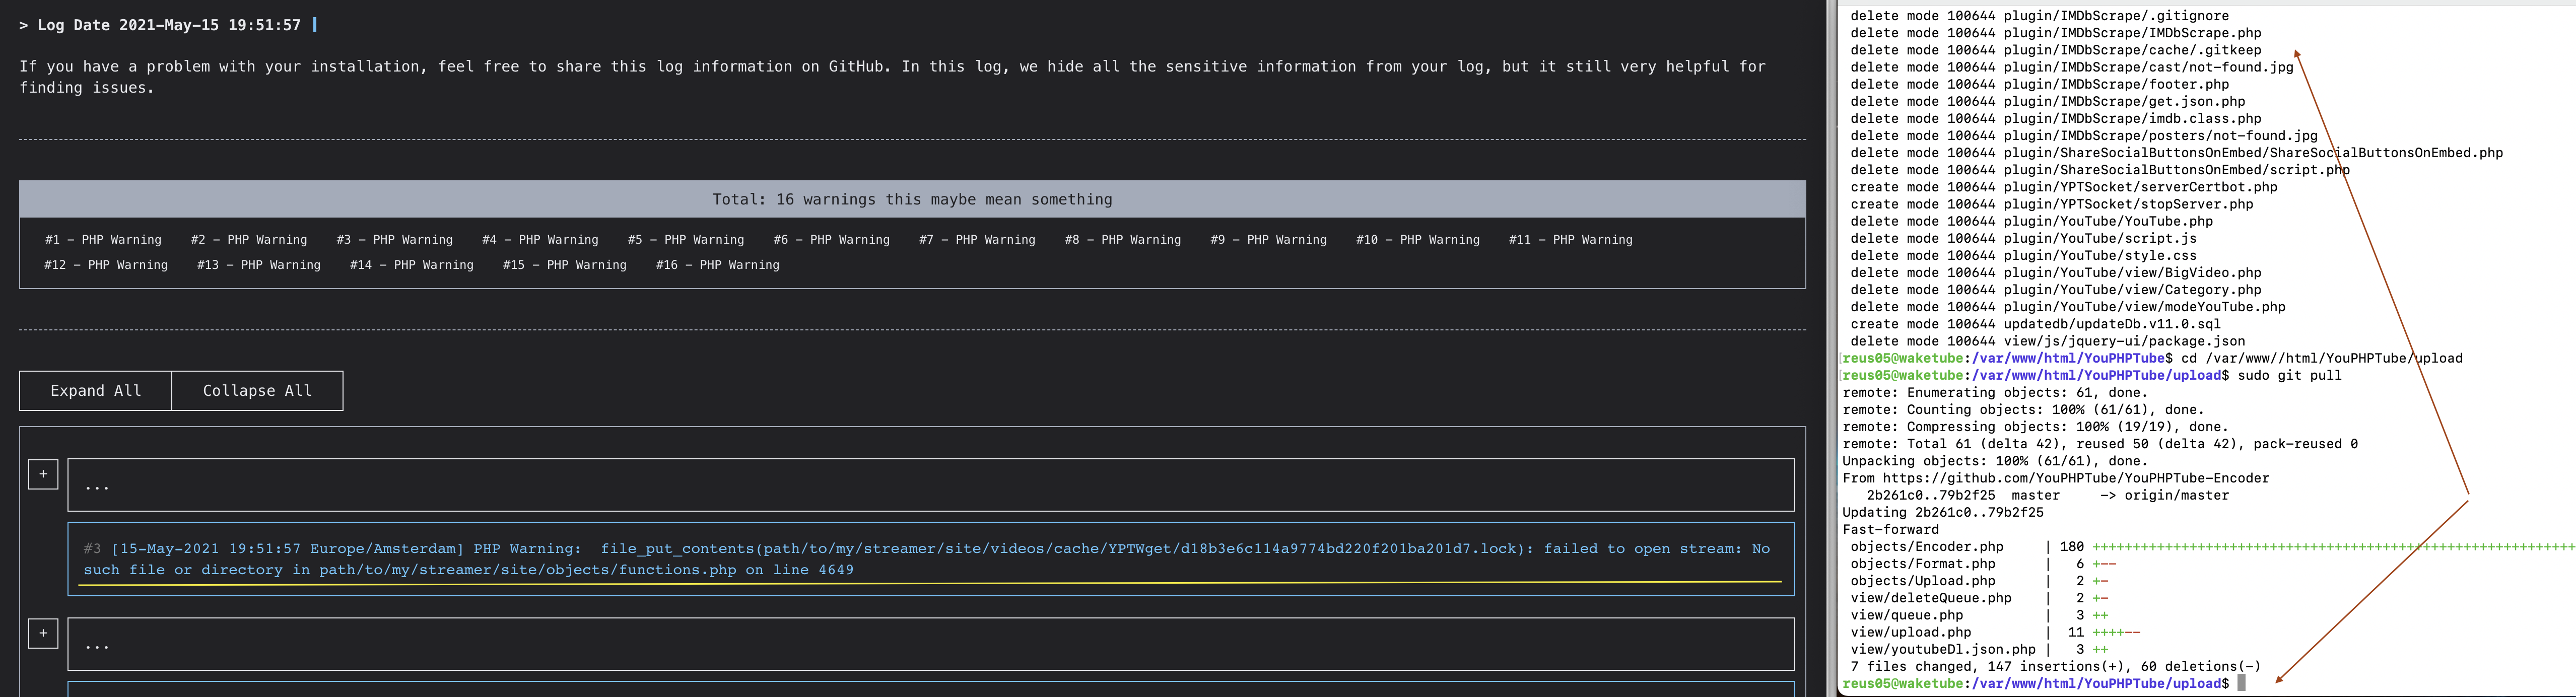Go to #7 – PHP Warning link
This screenshot has width=2576, height=697.
click(x=977, y=240)
